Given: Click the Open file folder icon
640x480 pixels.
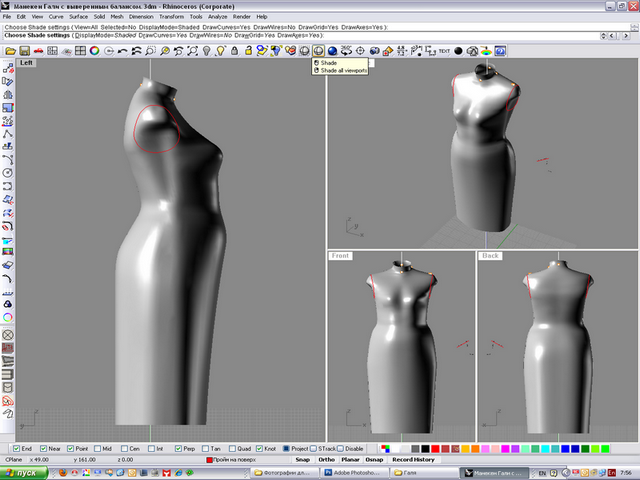Looking at the screenshot, I should tap(11, 50).
